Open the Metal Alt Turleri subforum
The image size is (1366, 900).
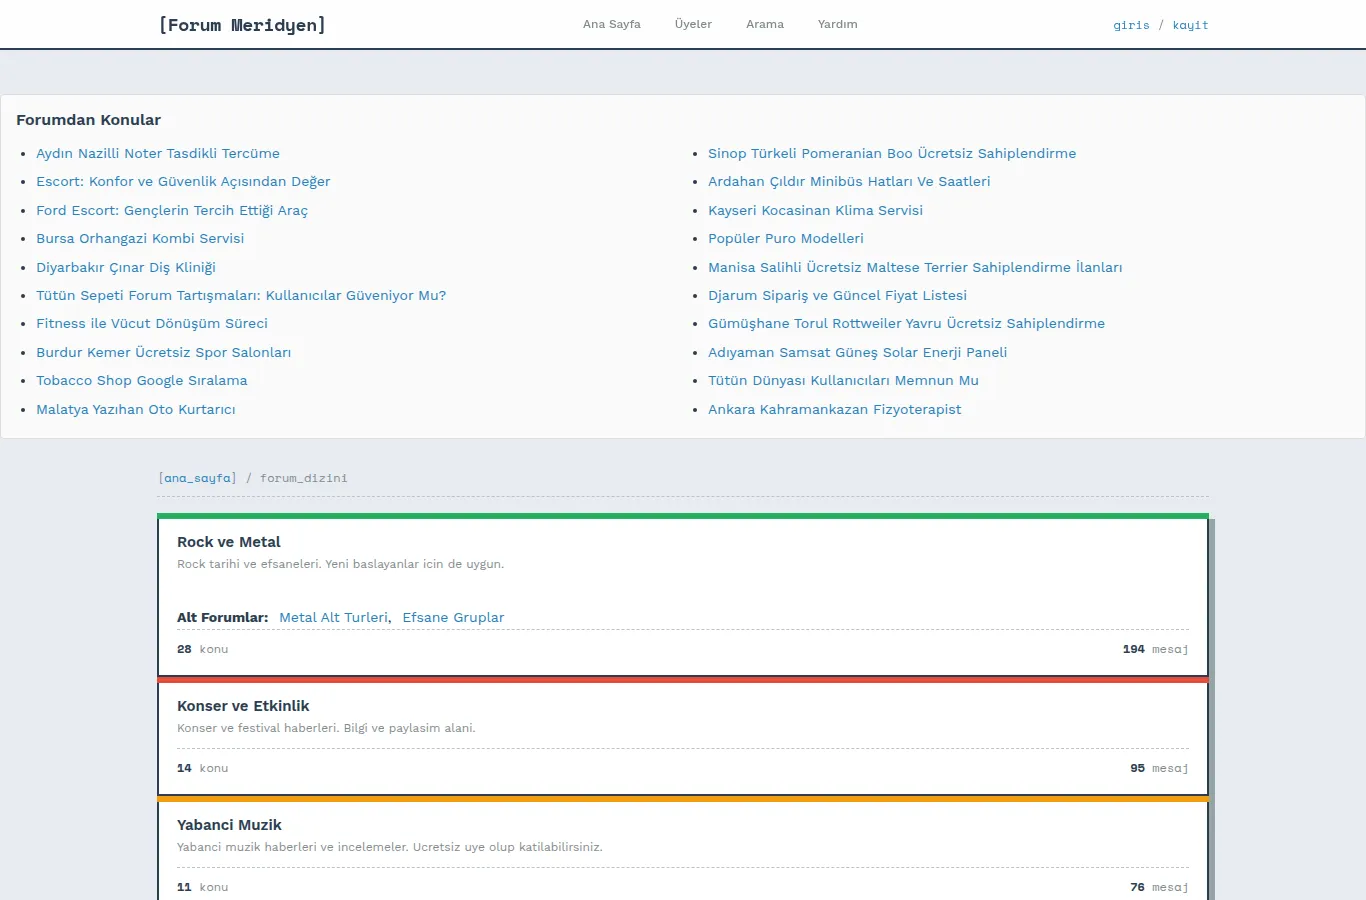coord(333,617)
